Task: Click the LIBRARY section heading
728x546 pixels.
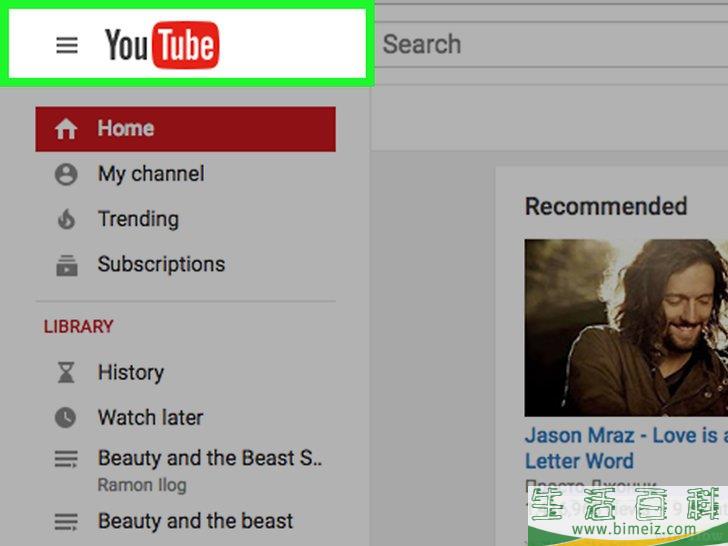Action: pyautogui.click(x=78, y=326)
